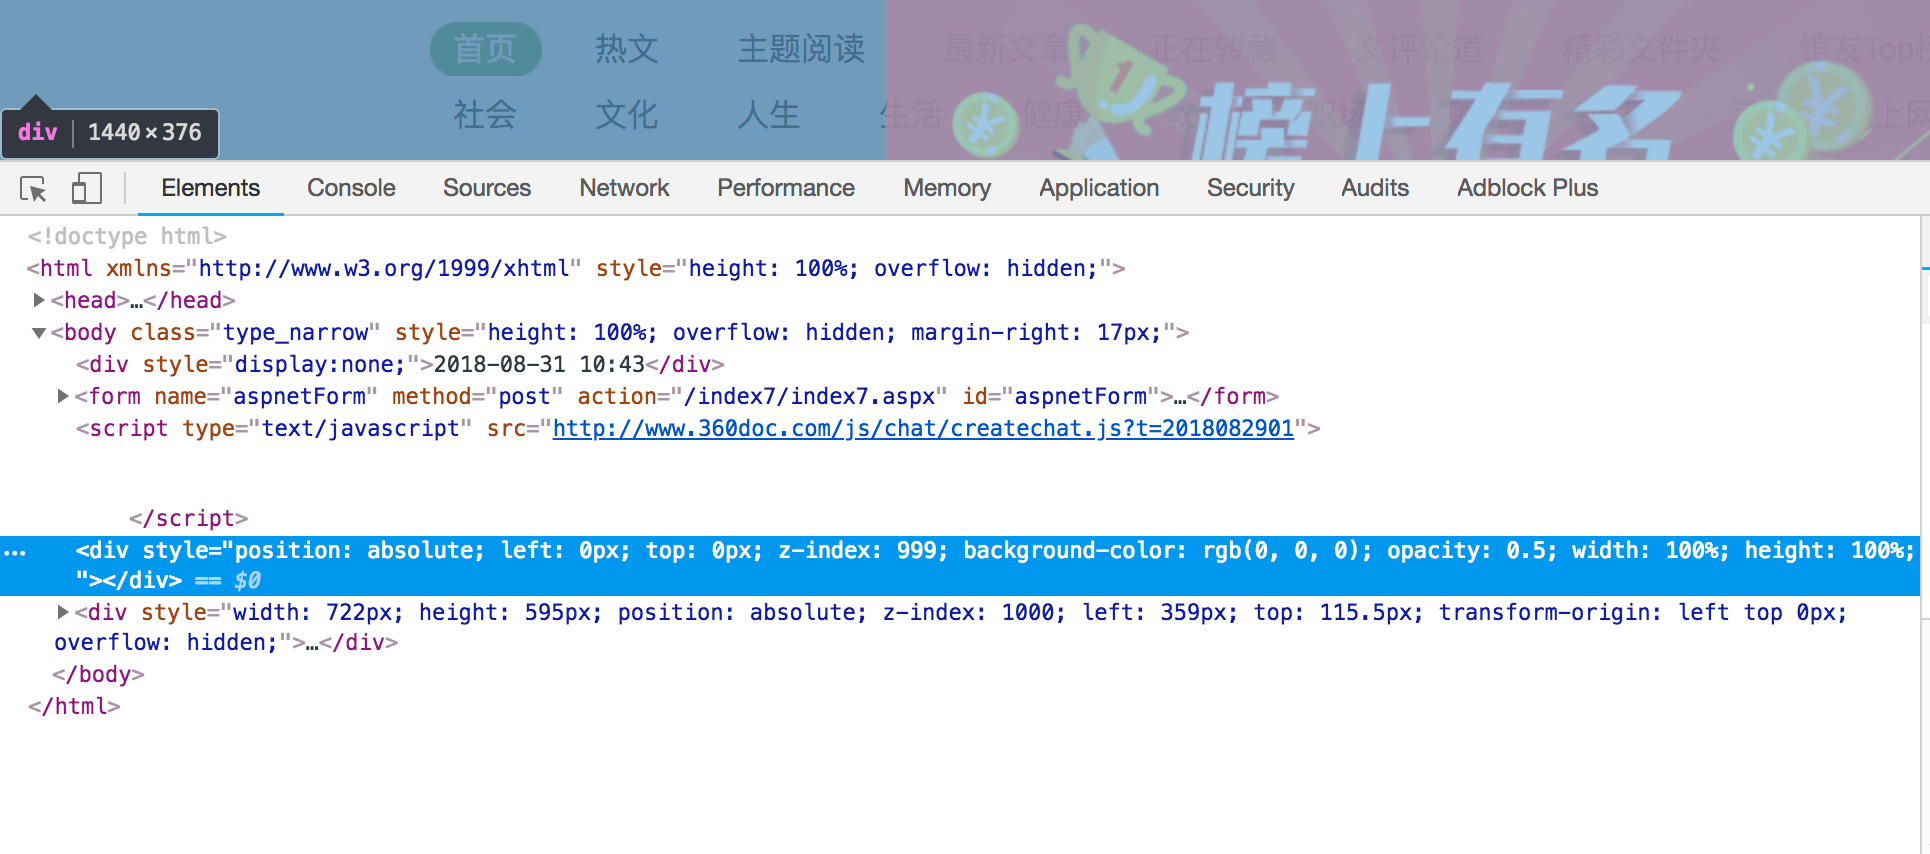Open the Memory tab
Viewport: 1930px width, 854px height.
(x=947, y=188)
